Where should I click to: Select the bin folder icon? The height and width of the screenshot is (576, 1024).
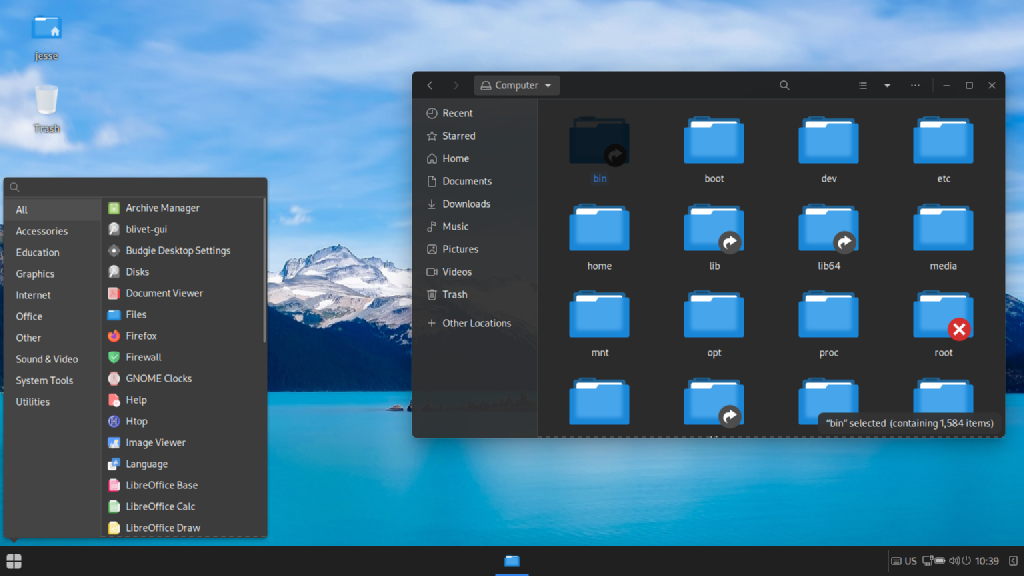click(599, 142)
